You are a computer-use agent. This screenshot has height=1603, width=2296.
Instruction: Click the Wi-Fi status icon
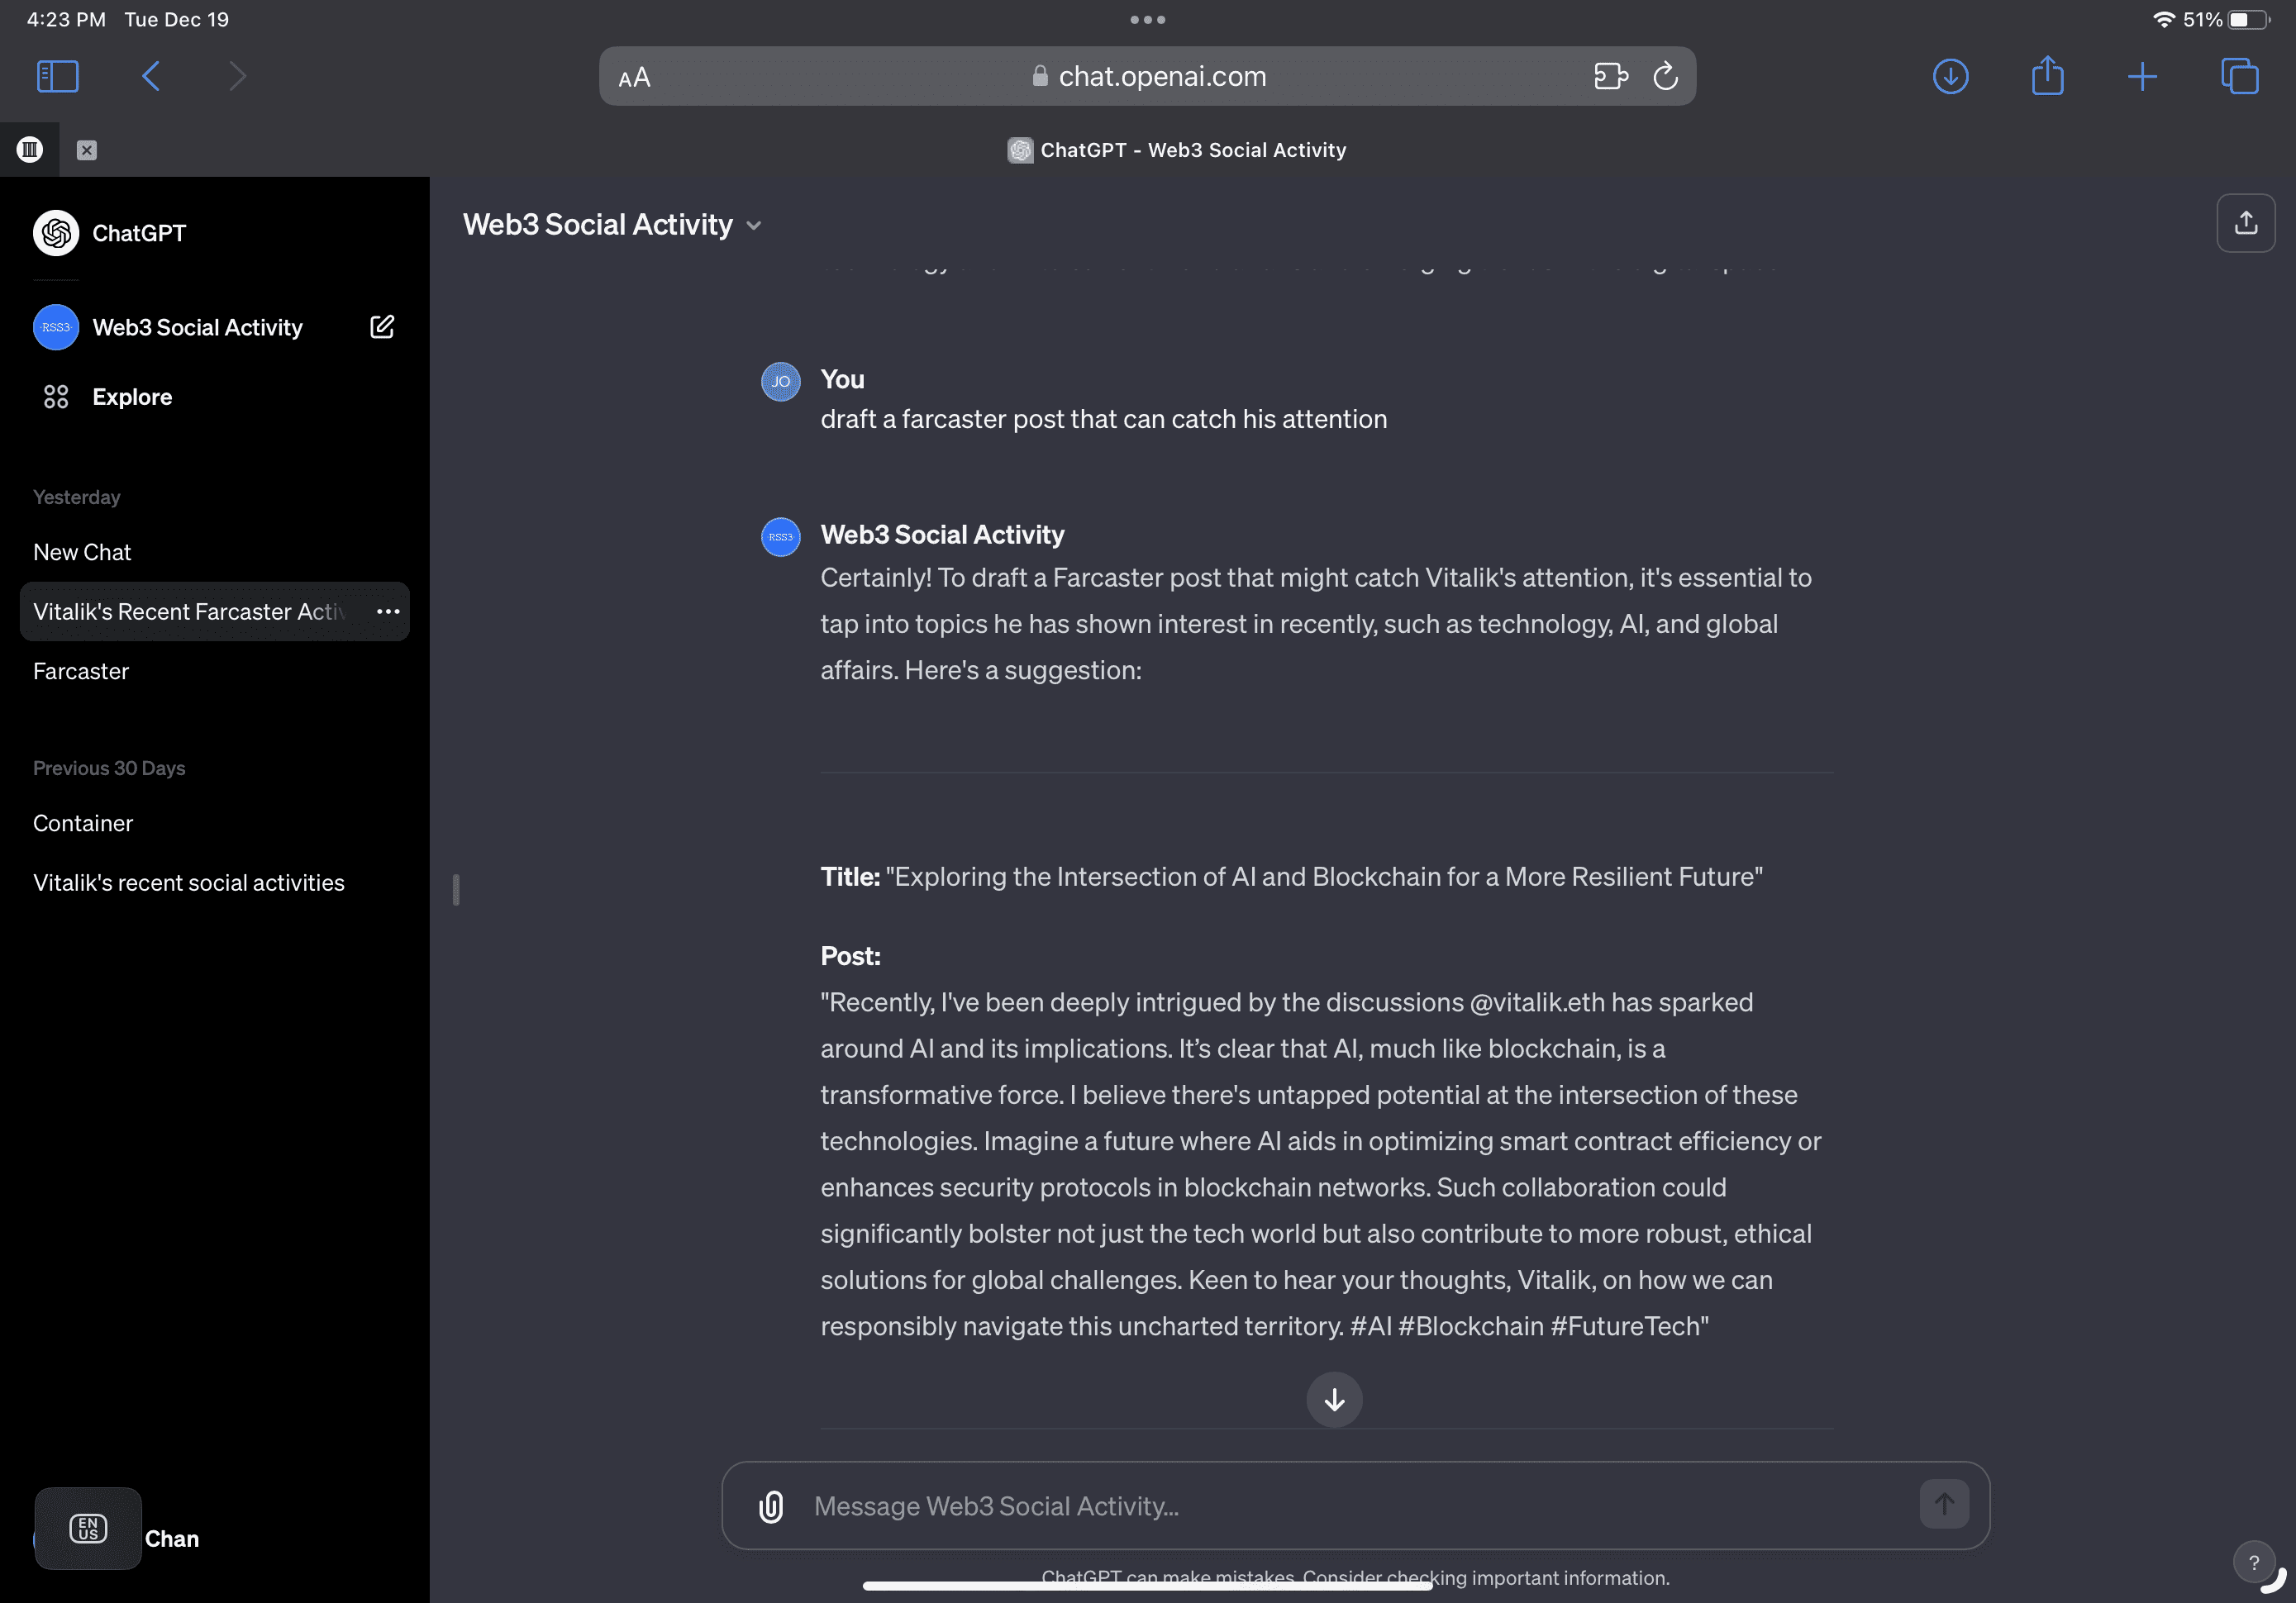pyautogui.click(x=2163, y=20)
